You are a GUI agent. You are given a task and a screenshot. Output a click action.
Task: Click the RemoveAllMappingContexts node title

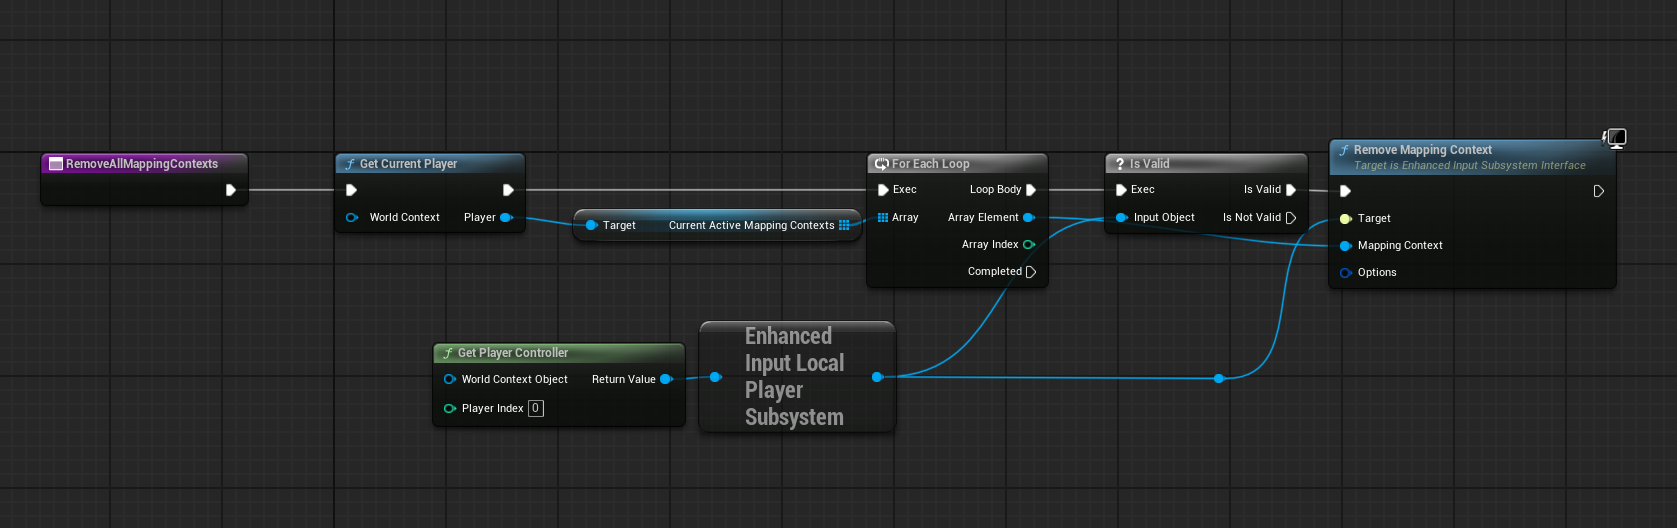(x=141, y=164)
